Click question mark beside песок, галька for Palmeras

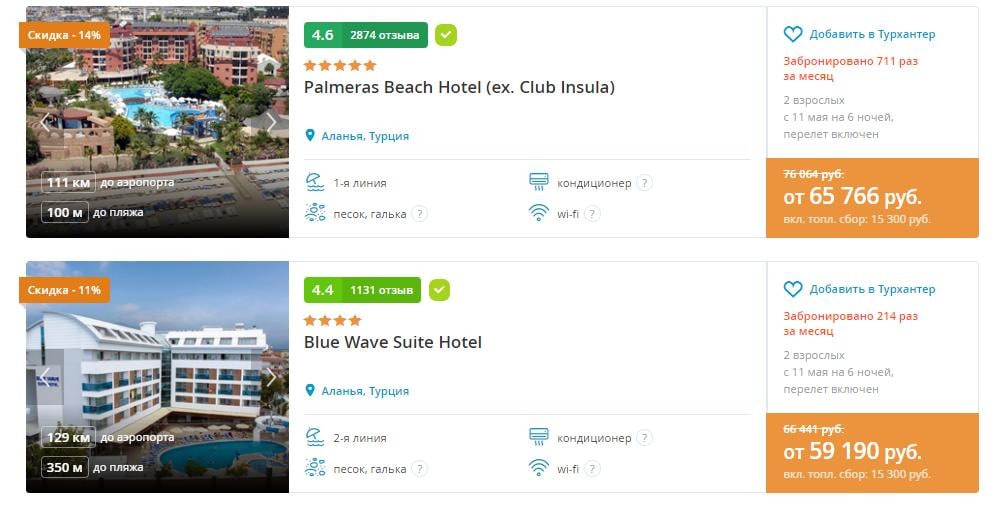coord(419,213)
